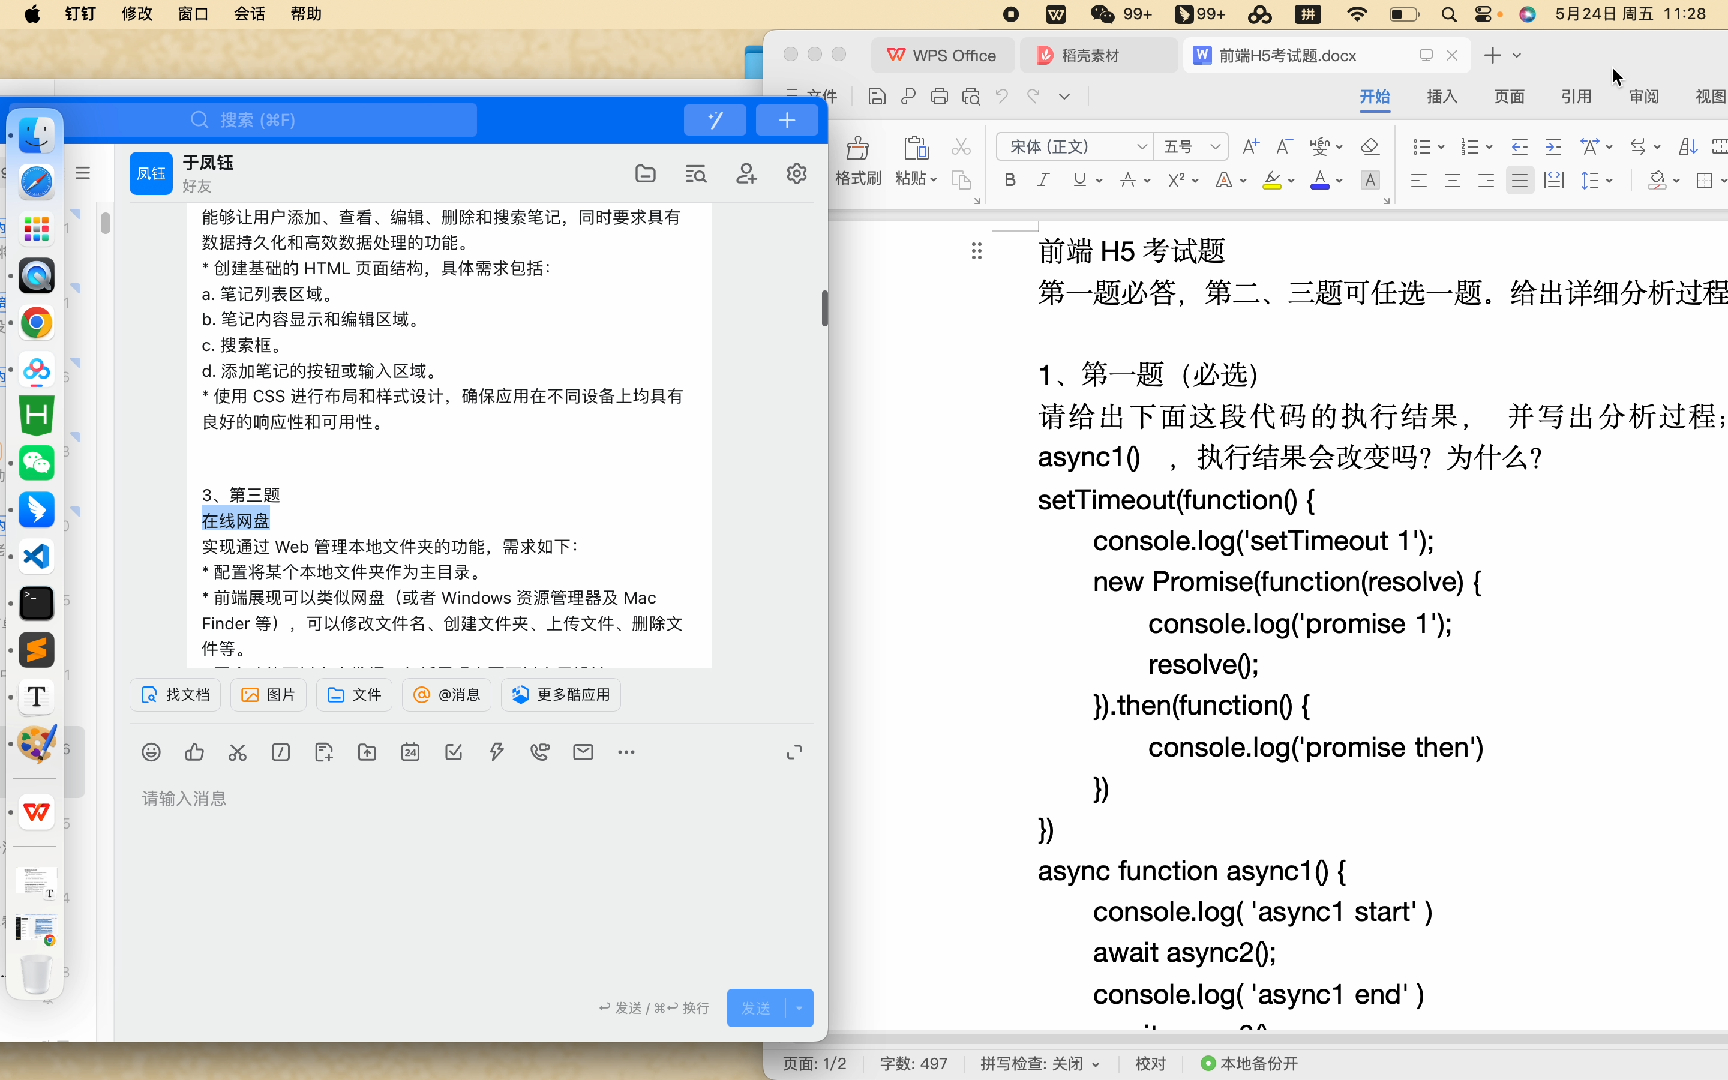Open the chat files folder icon
The image size is (1728, 1080).
pos(645,173)
